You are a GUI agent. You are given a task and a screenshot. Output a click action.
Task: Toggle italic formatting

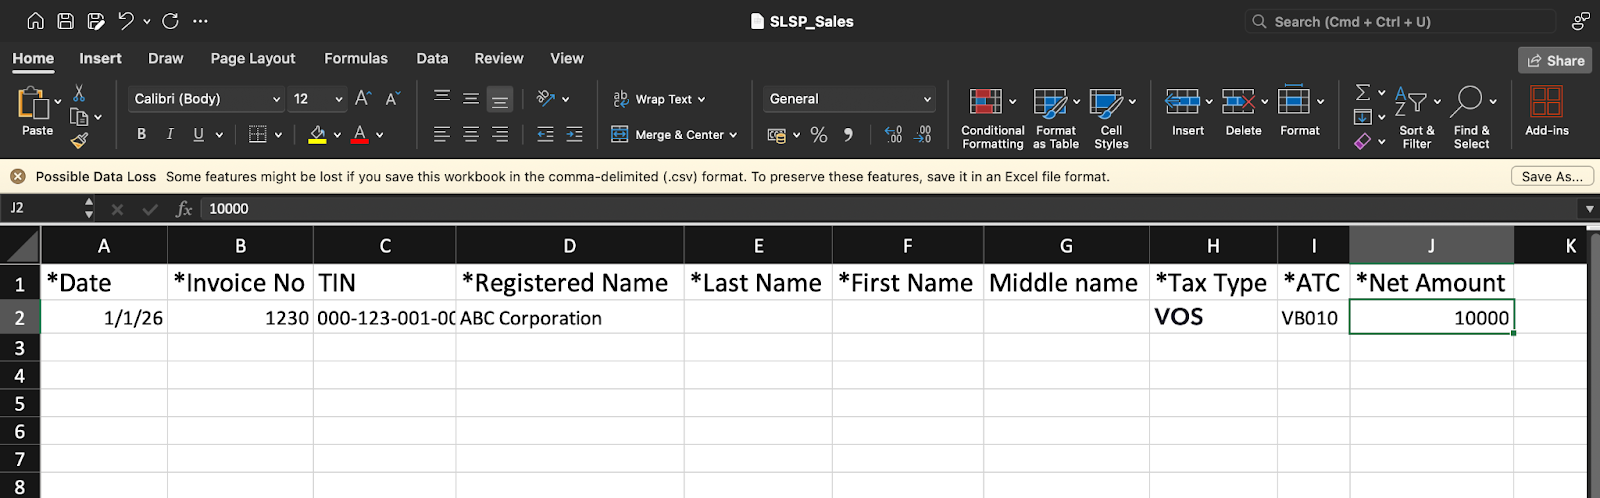pyautogui.click(x=170, y=134)
